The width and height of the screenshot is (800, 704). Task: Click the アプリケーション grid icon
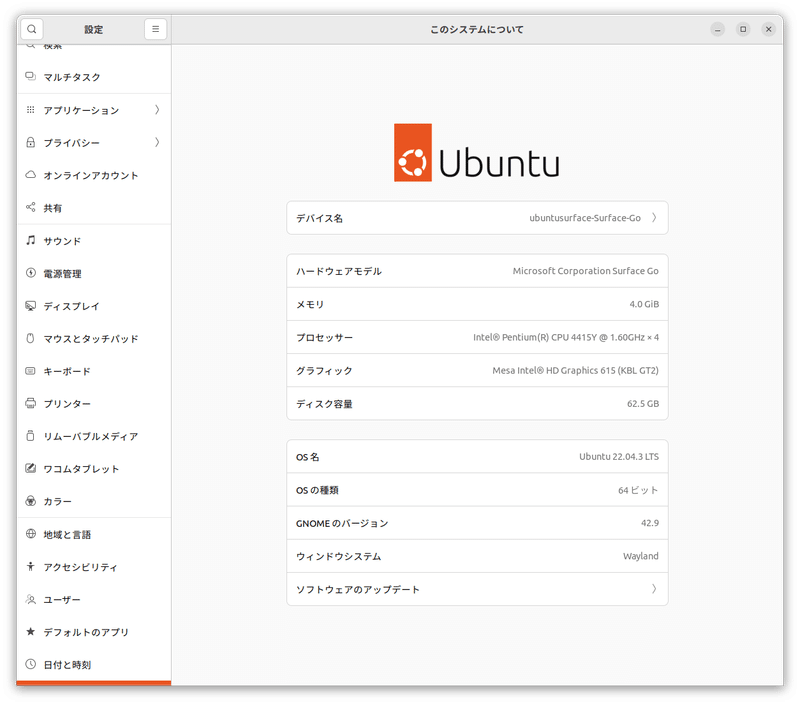(x=31, y=110)
